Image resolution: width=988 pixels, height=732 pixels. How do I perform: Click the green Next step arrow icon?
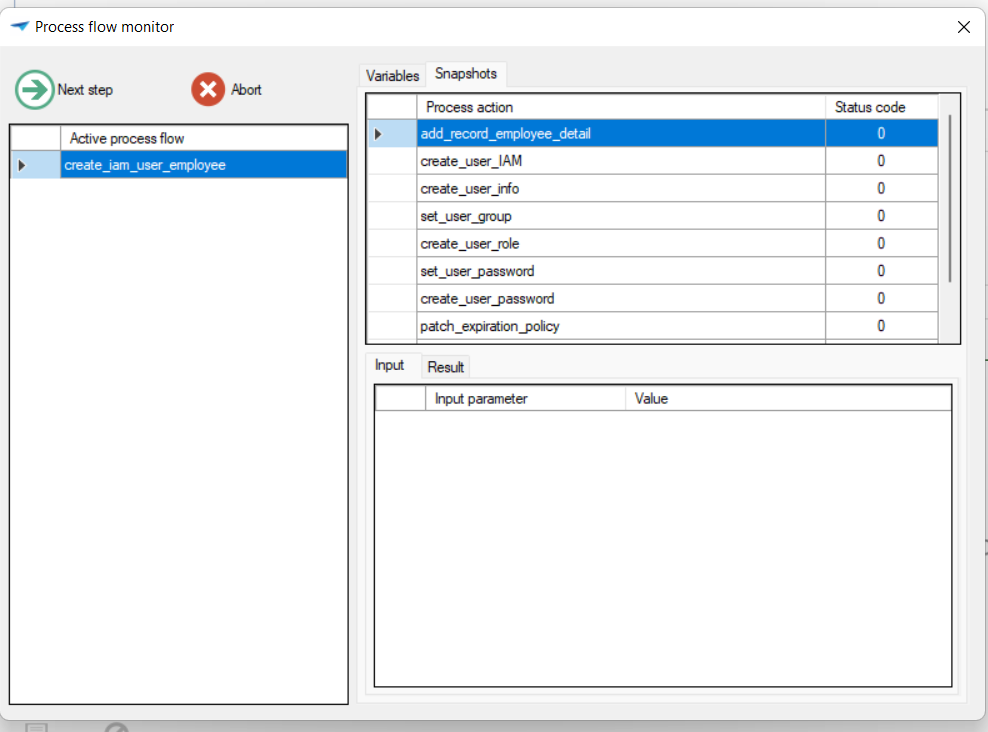(x=34, y=89)
